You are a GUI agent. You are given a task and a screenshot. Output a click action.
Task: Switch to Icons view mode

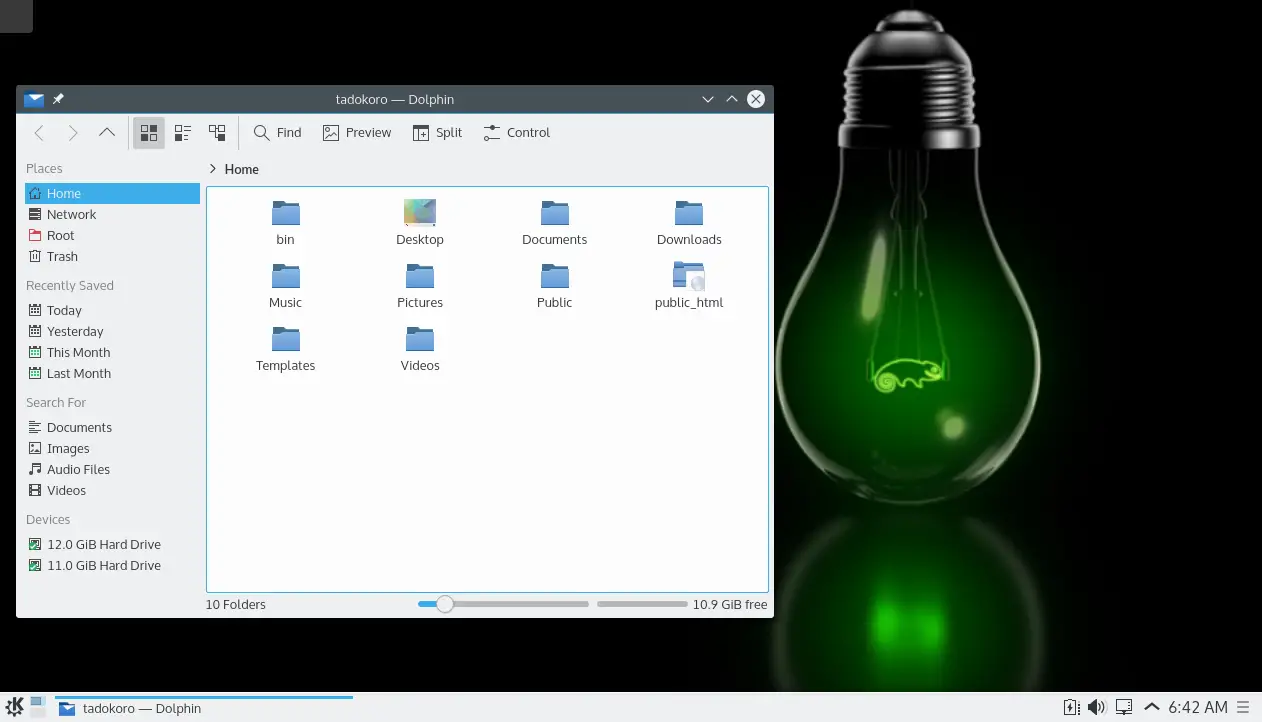tap(149, 132)
